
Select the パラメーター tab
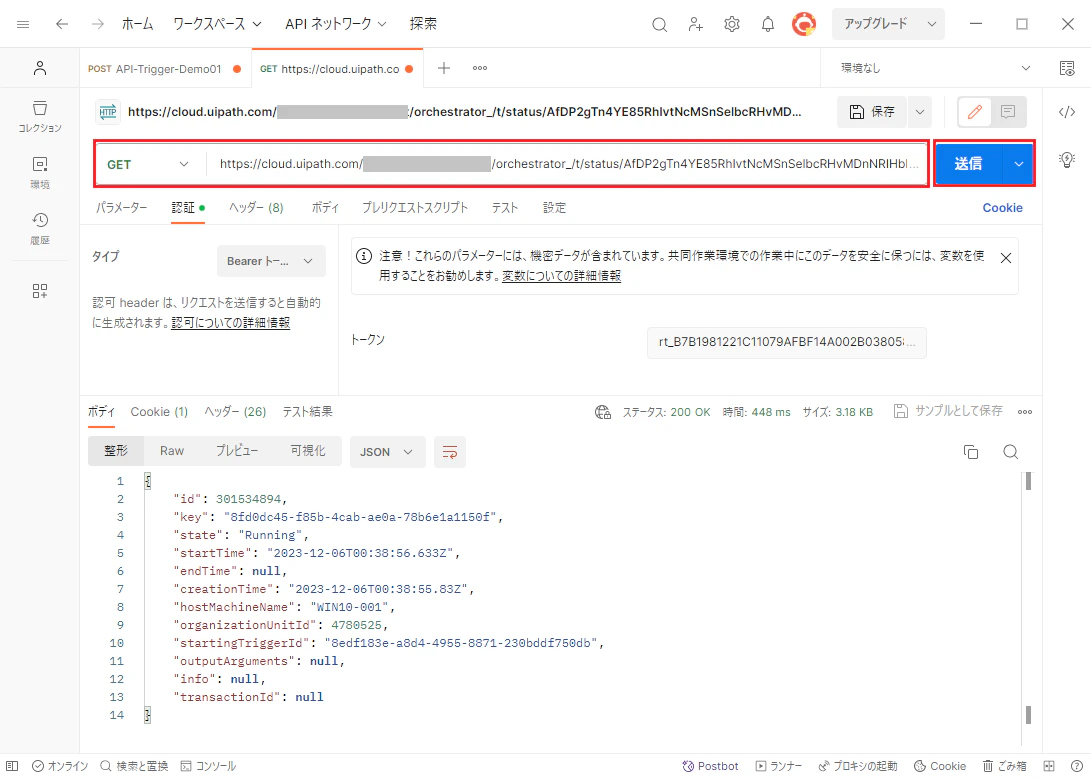pos(121,208)
